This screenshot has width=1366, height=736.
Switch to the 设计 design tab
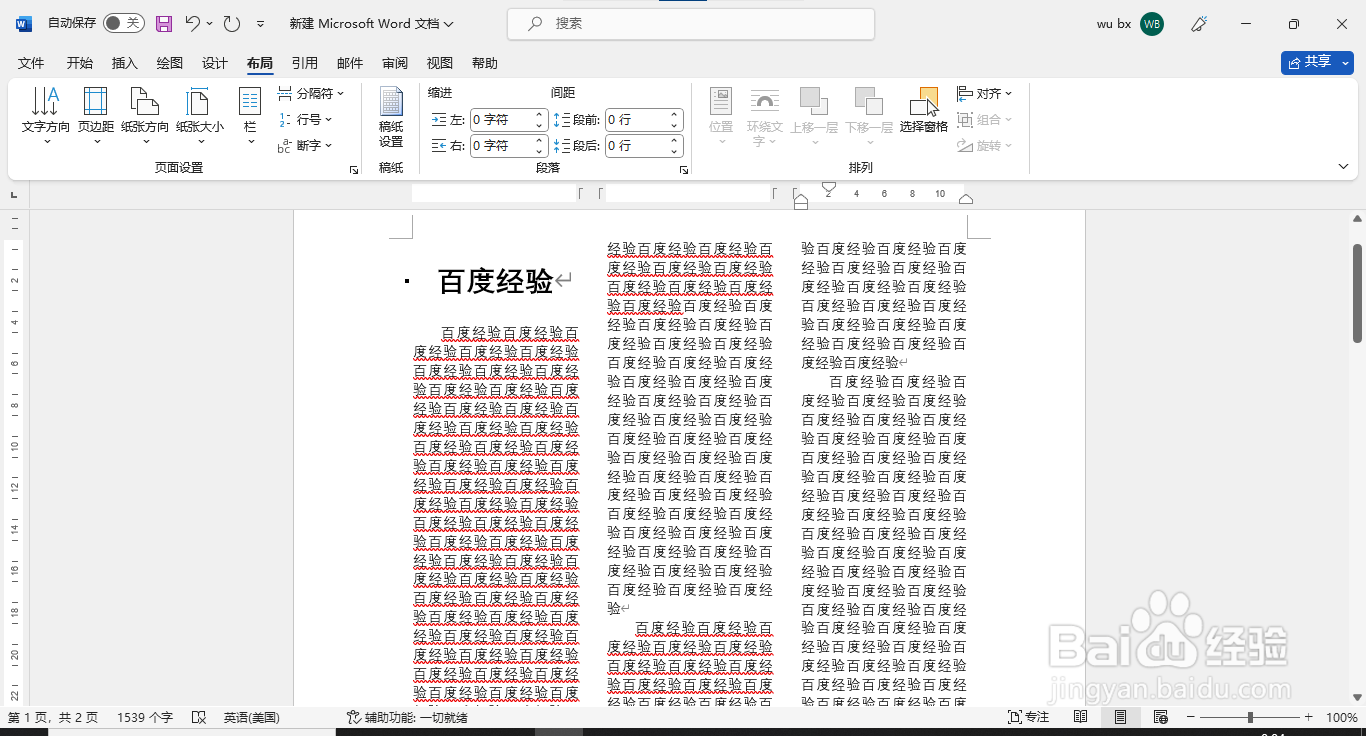point(215,63)
